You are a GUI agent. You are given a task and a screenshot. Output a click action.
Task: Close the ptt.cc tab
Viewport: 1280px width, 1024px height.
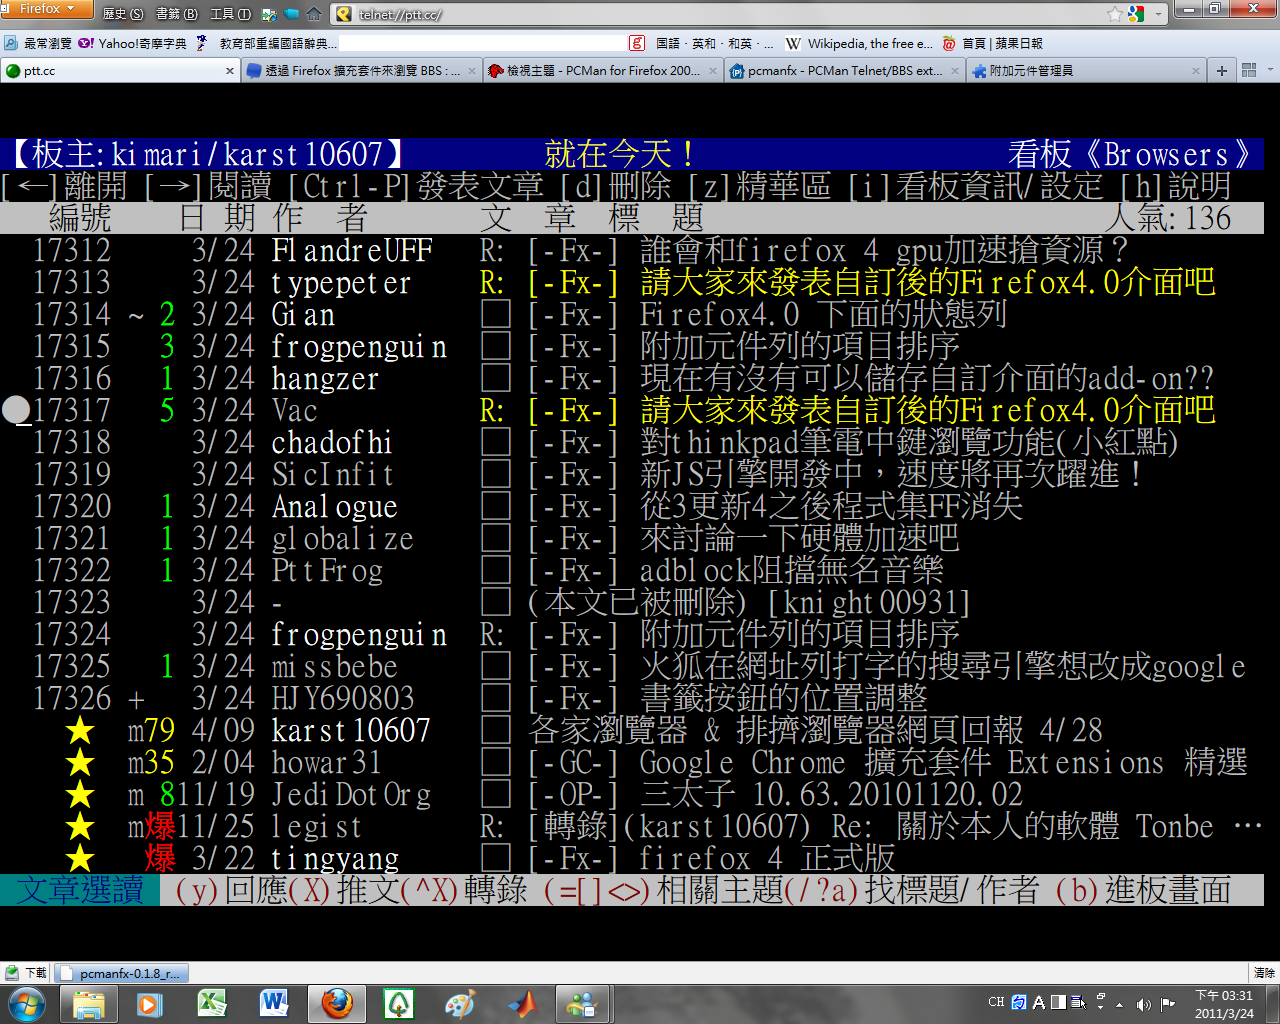tap(230, 71)
